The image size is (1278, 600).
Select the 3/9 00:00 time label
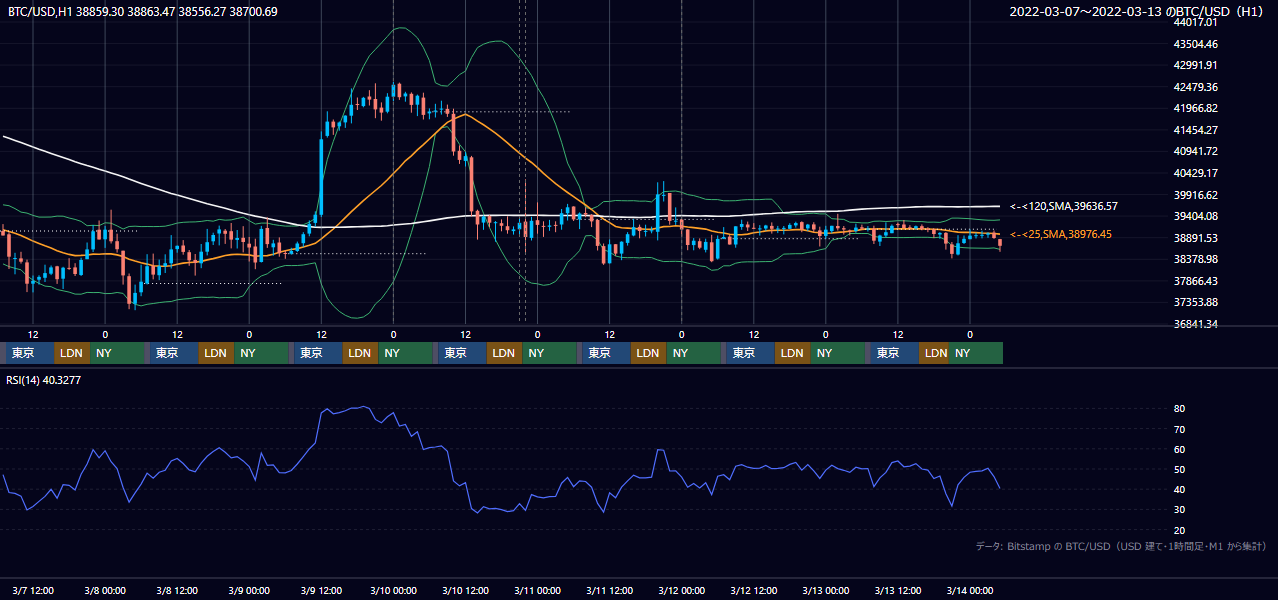(x=249, y=590)
